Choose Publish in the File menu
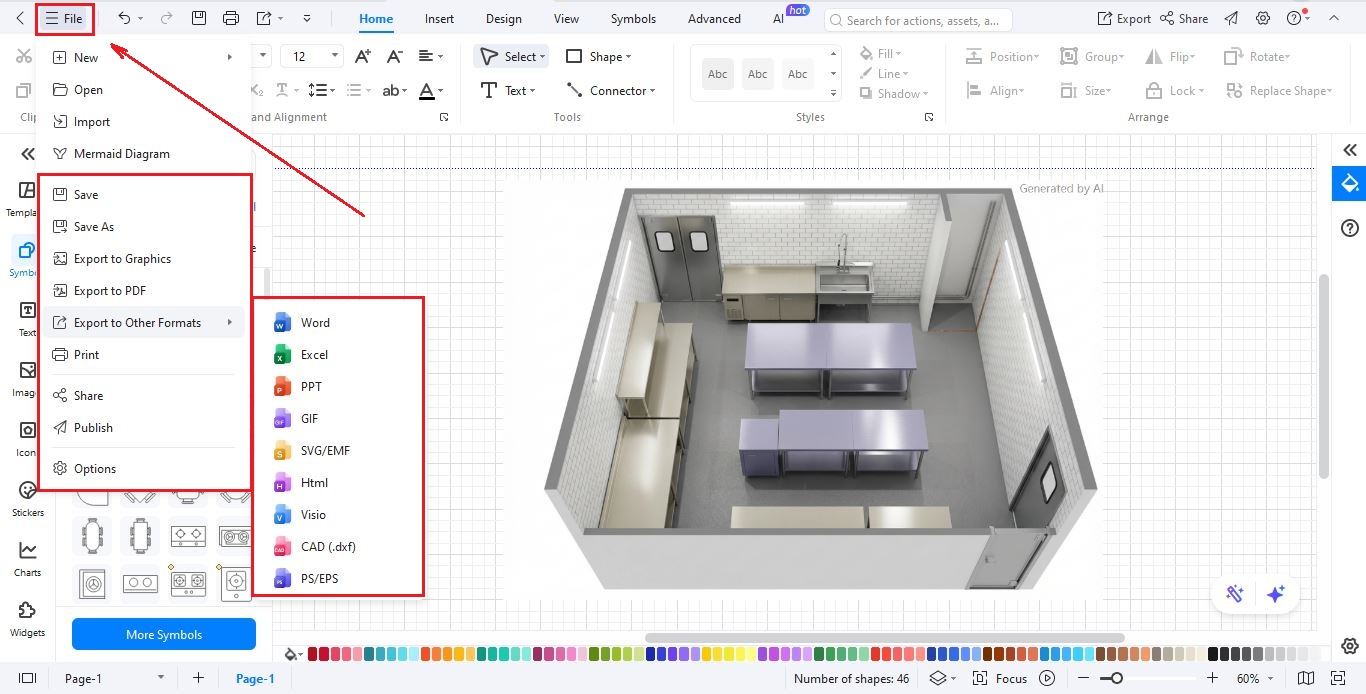 point(144,427)
